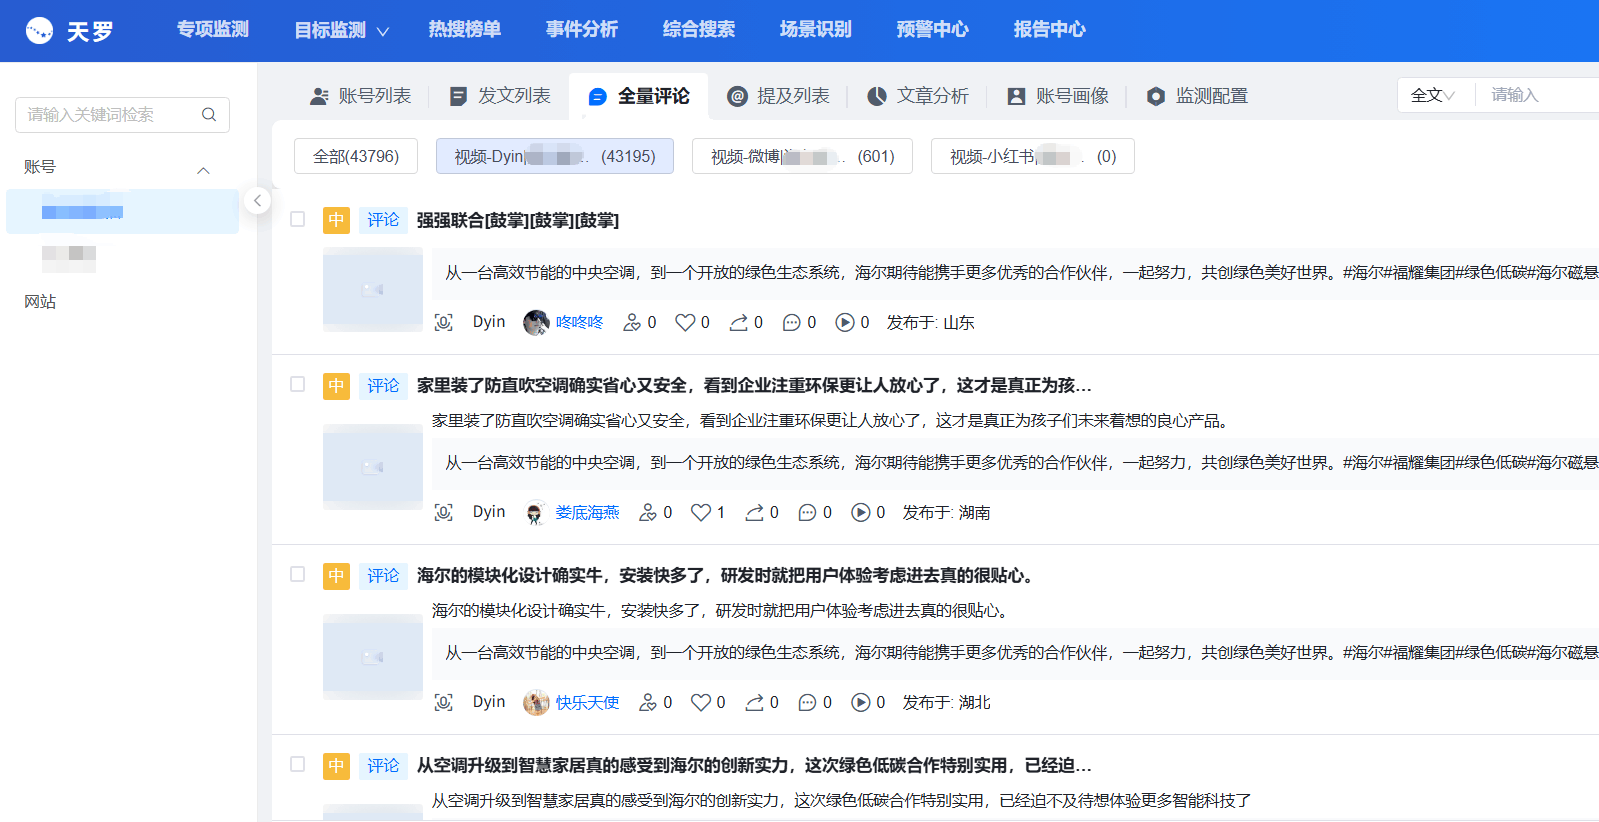This screenshot has height=822, width=1599.
Task: Click the scan icon in 咚咚咚 row
Action: pyautogui.click(x=444, y=322)
